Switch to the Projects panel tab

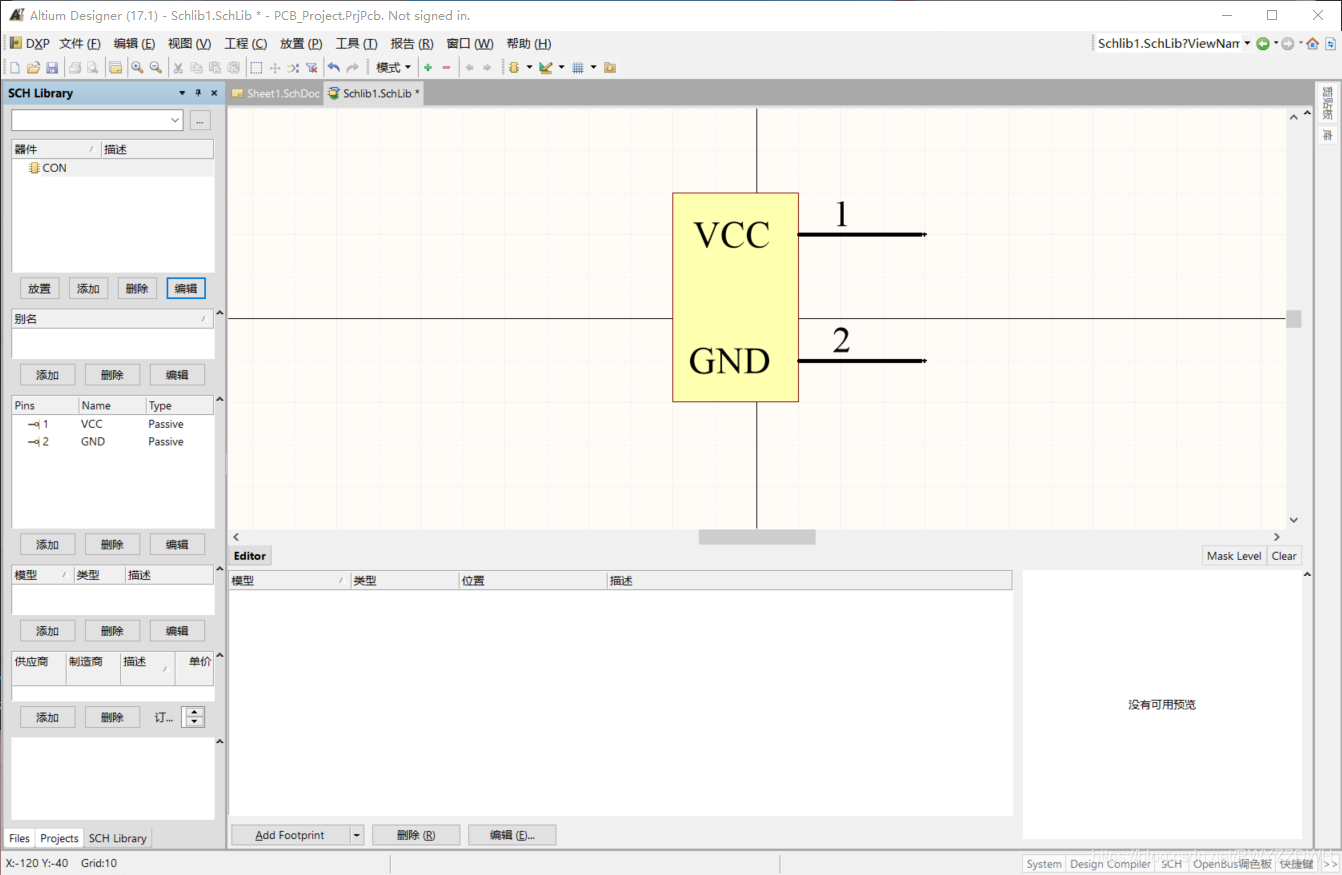pos(59,838)
